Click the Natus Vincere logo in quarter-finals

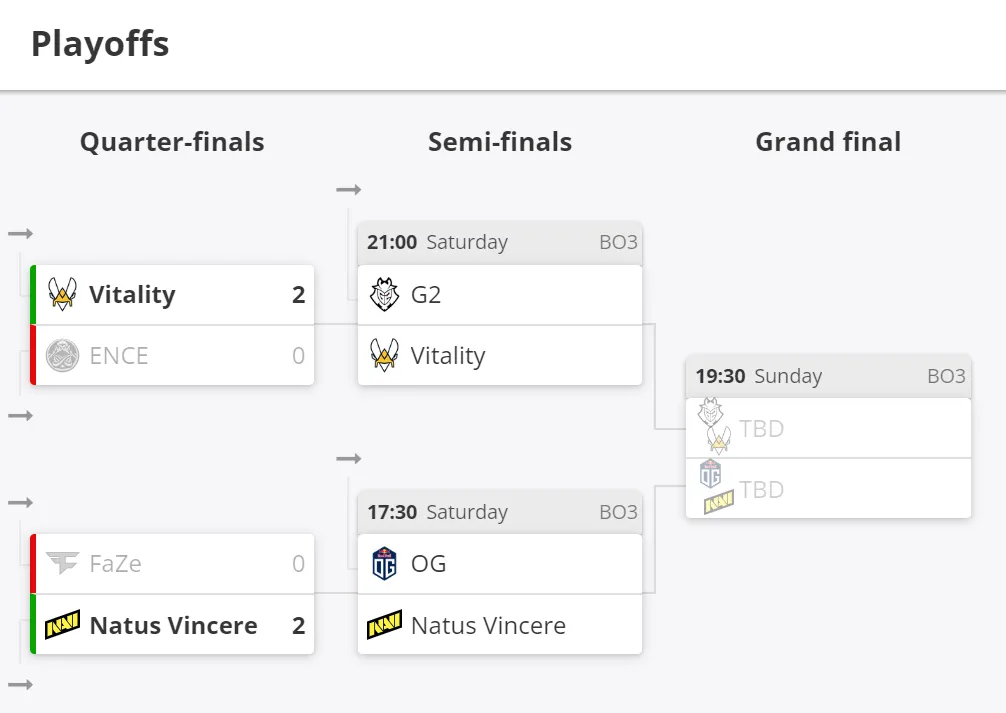click(x=62, y=624)
